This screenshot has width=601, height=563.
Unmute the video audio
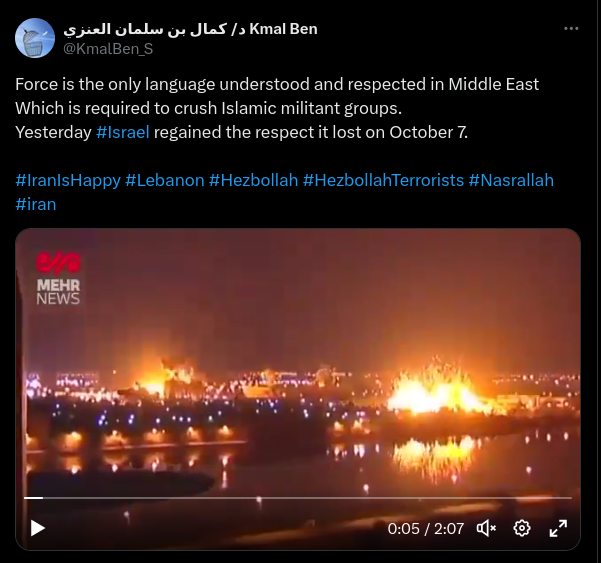tap(486, 529)
